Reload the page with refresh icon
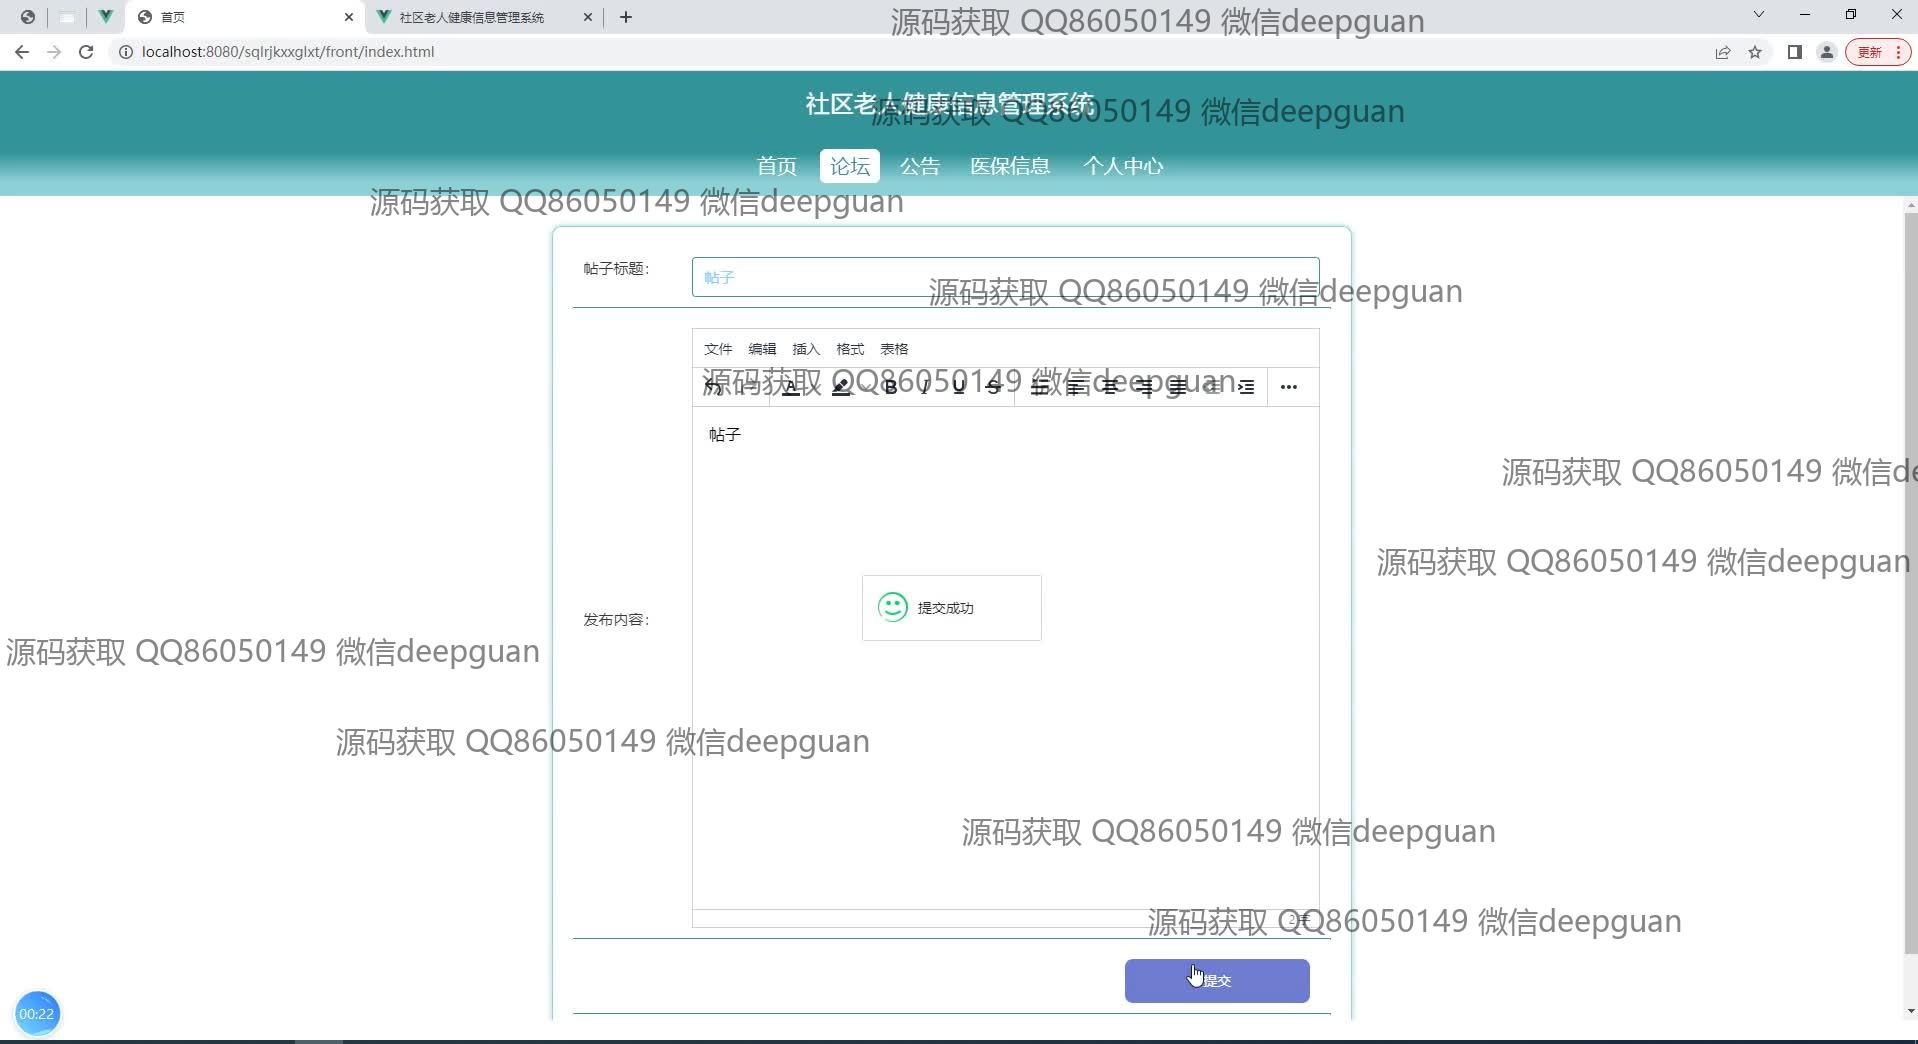 click(86, 52)
